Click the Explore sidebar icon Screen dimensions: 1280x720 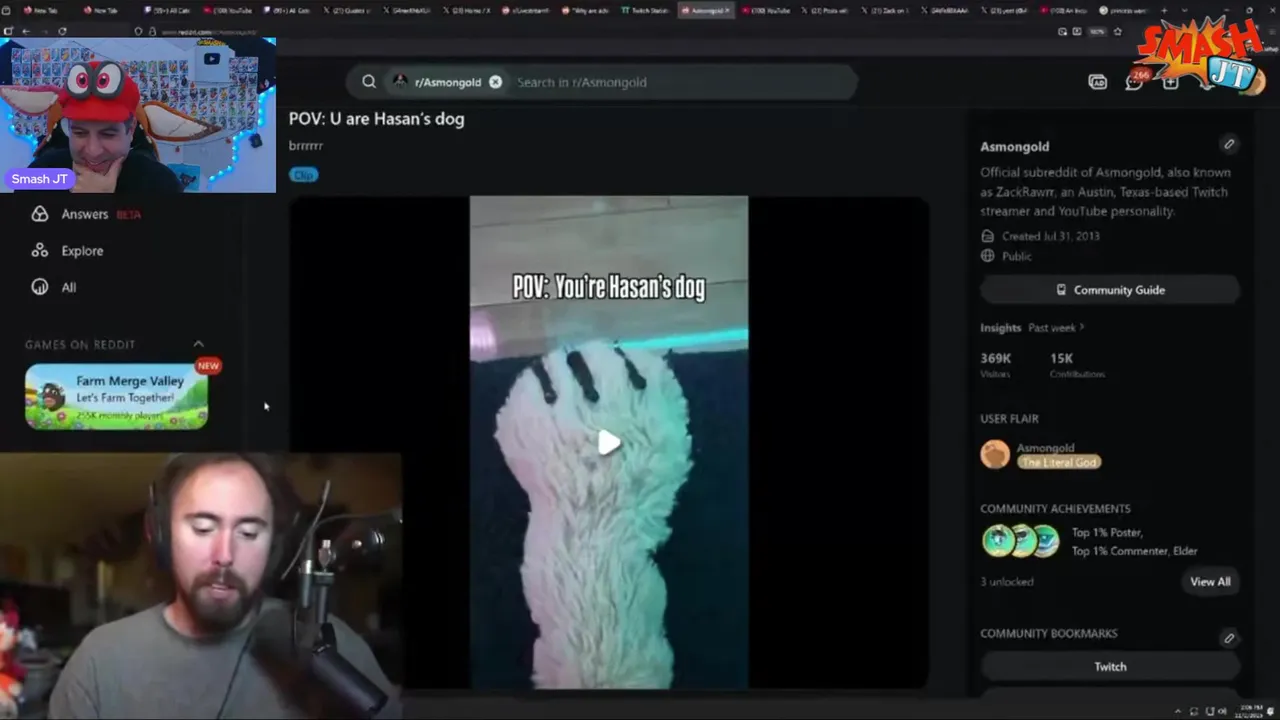tap(40, 251)
